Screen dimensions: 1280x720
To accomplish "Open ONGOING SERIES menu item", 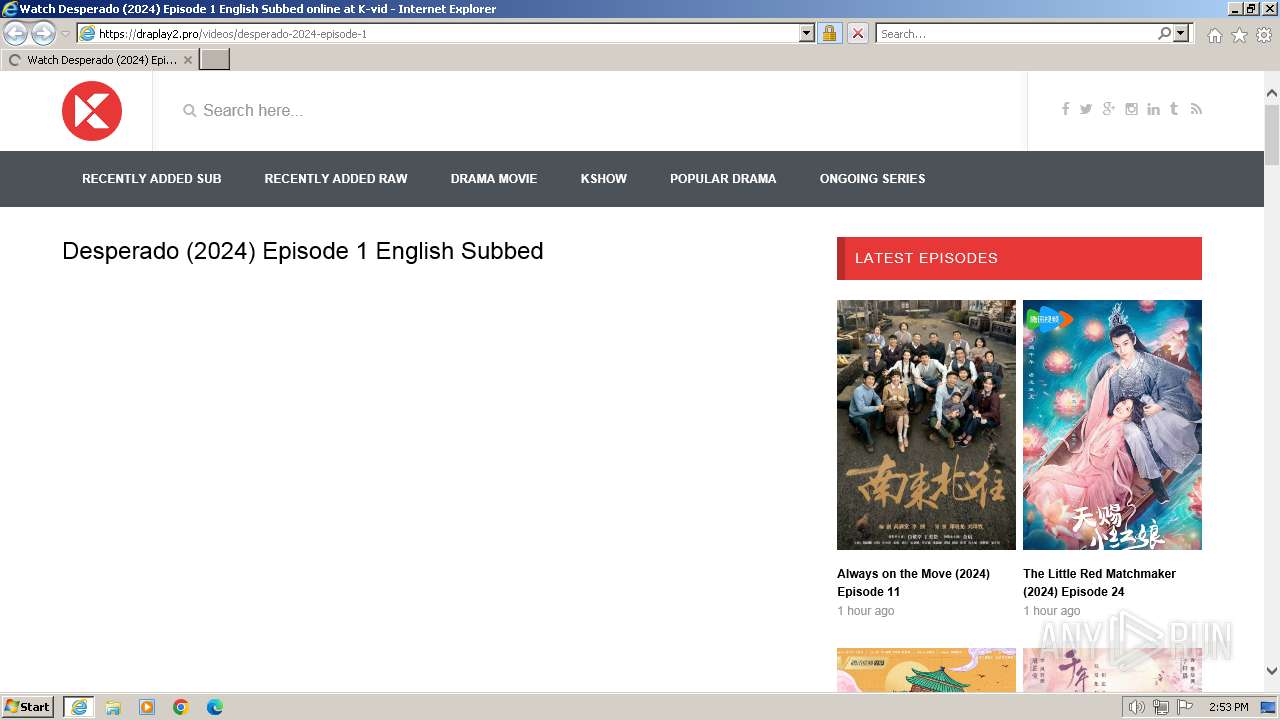I will (x=873, y=179).
